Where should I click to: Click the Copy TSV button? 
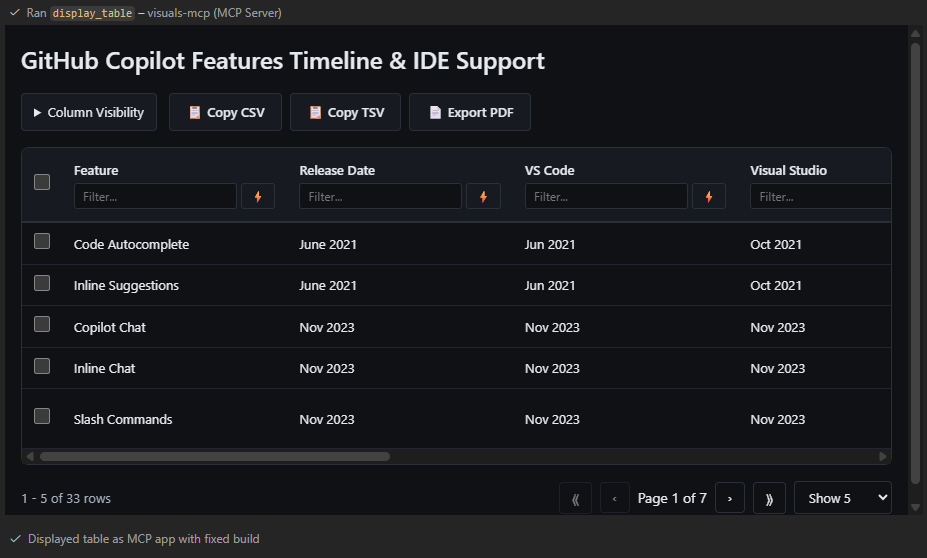[345, 112]
